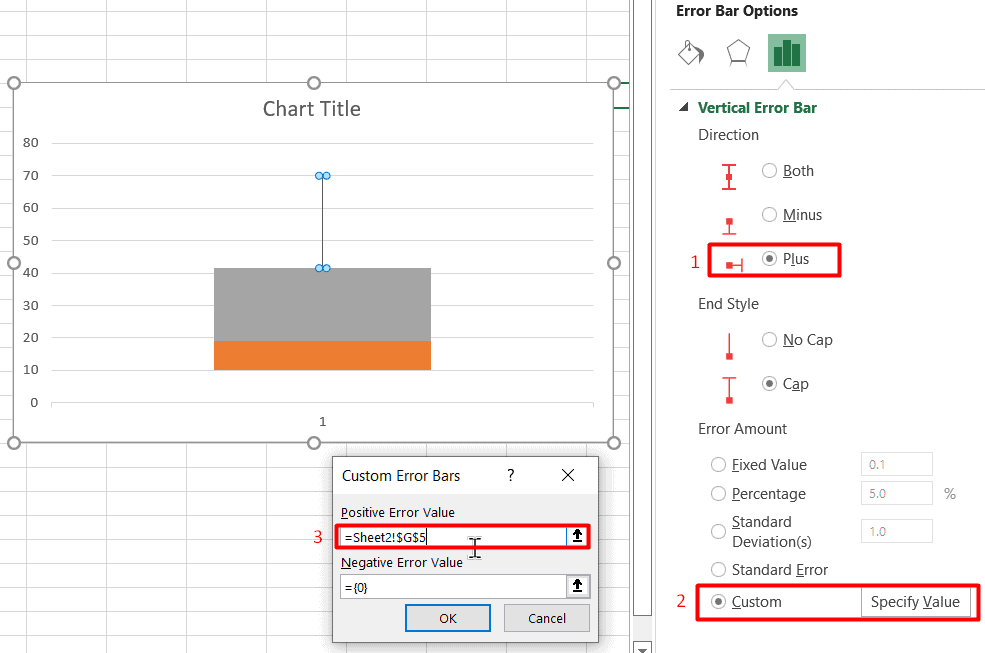Click the collapse arrow beside Positive Error Value
This screenshot has height=653, width=985.
pos(577,536)
